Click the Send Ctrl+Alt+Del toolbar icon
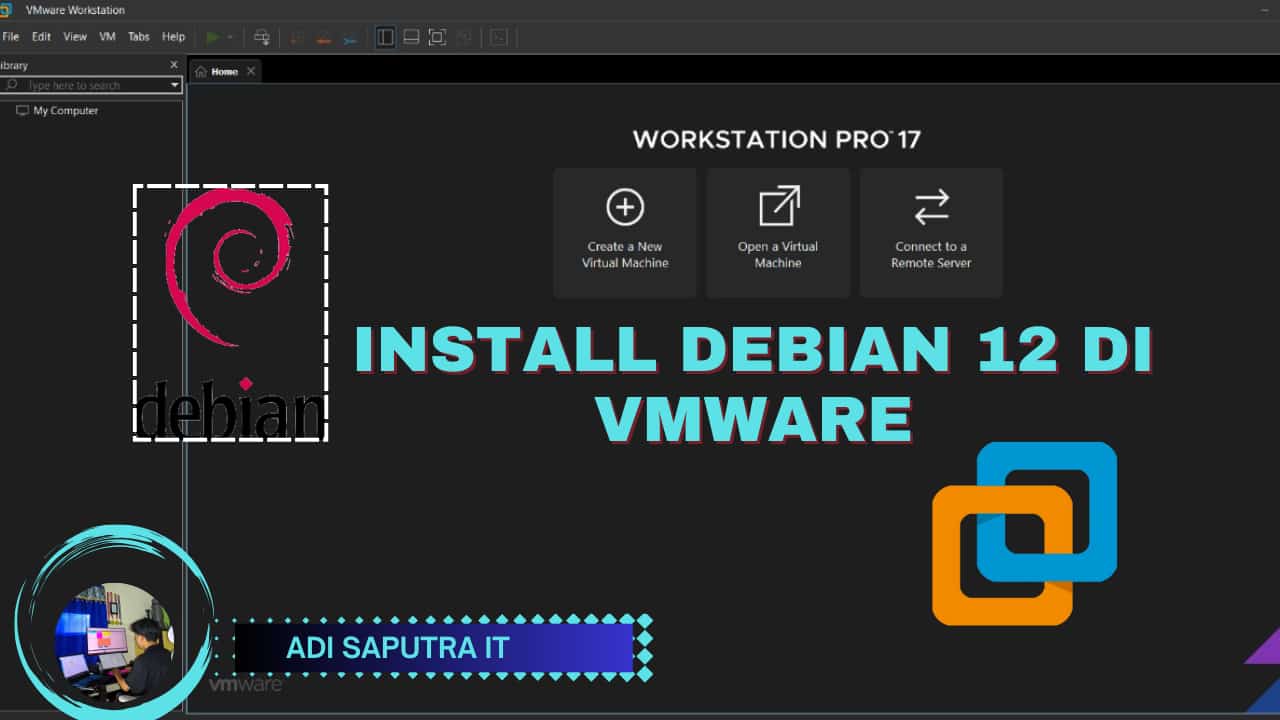This screenshot has height=720, width=1280. 262,37
